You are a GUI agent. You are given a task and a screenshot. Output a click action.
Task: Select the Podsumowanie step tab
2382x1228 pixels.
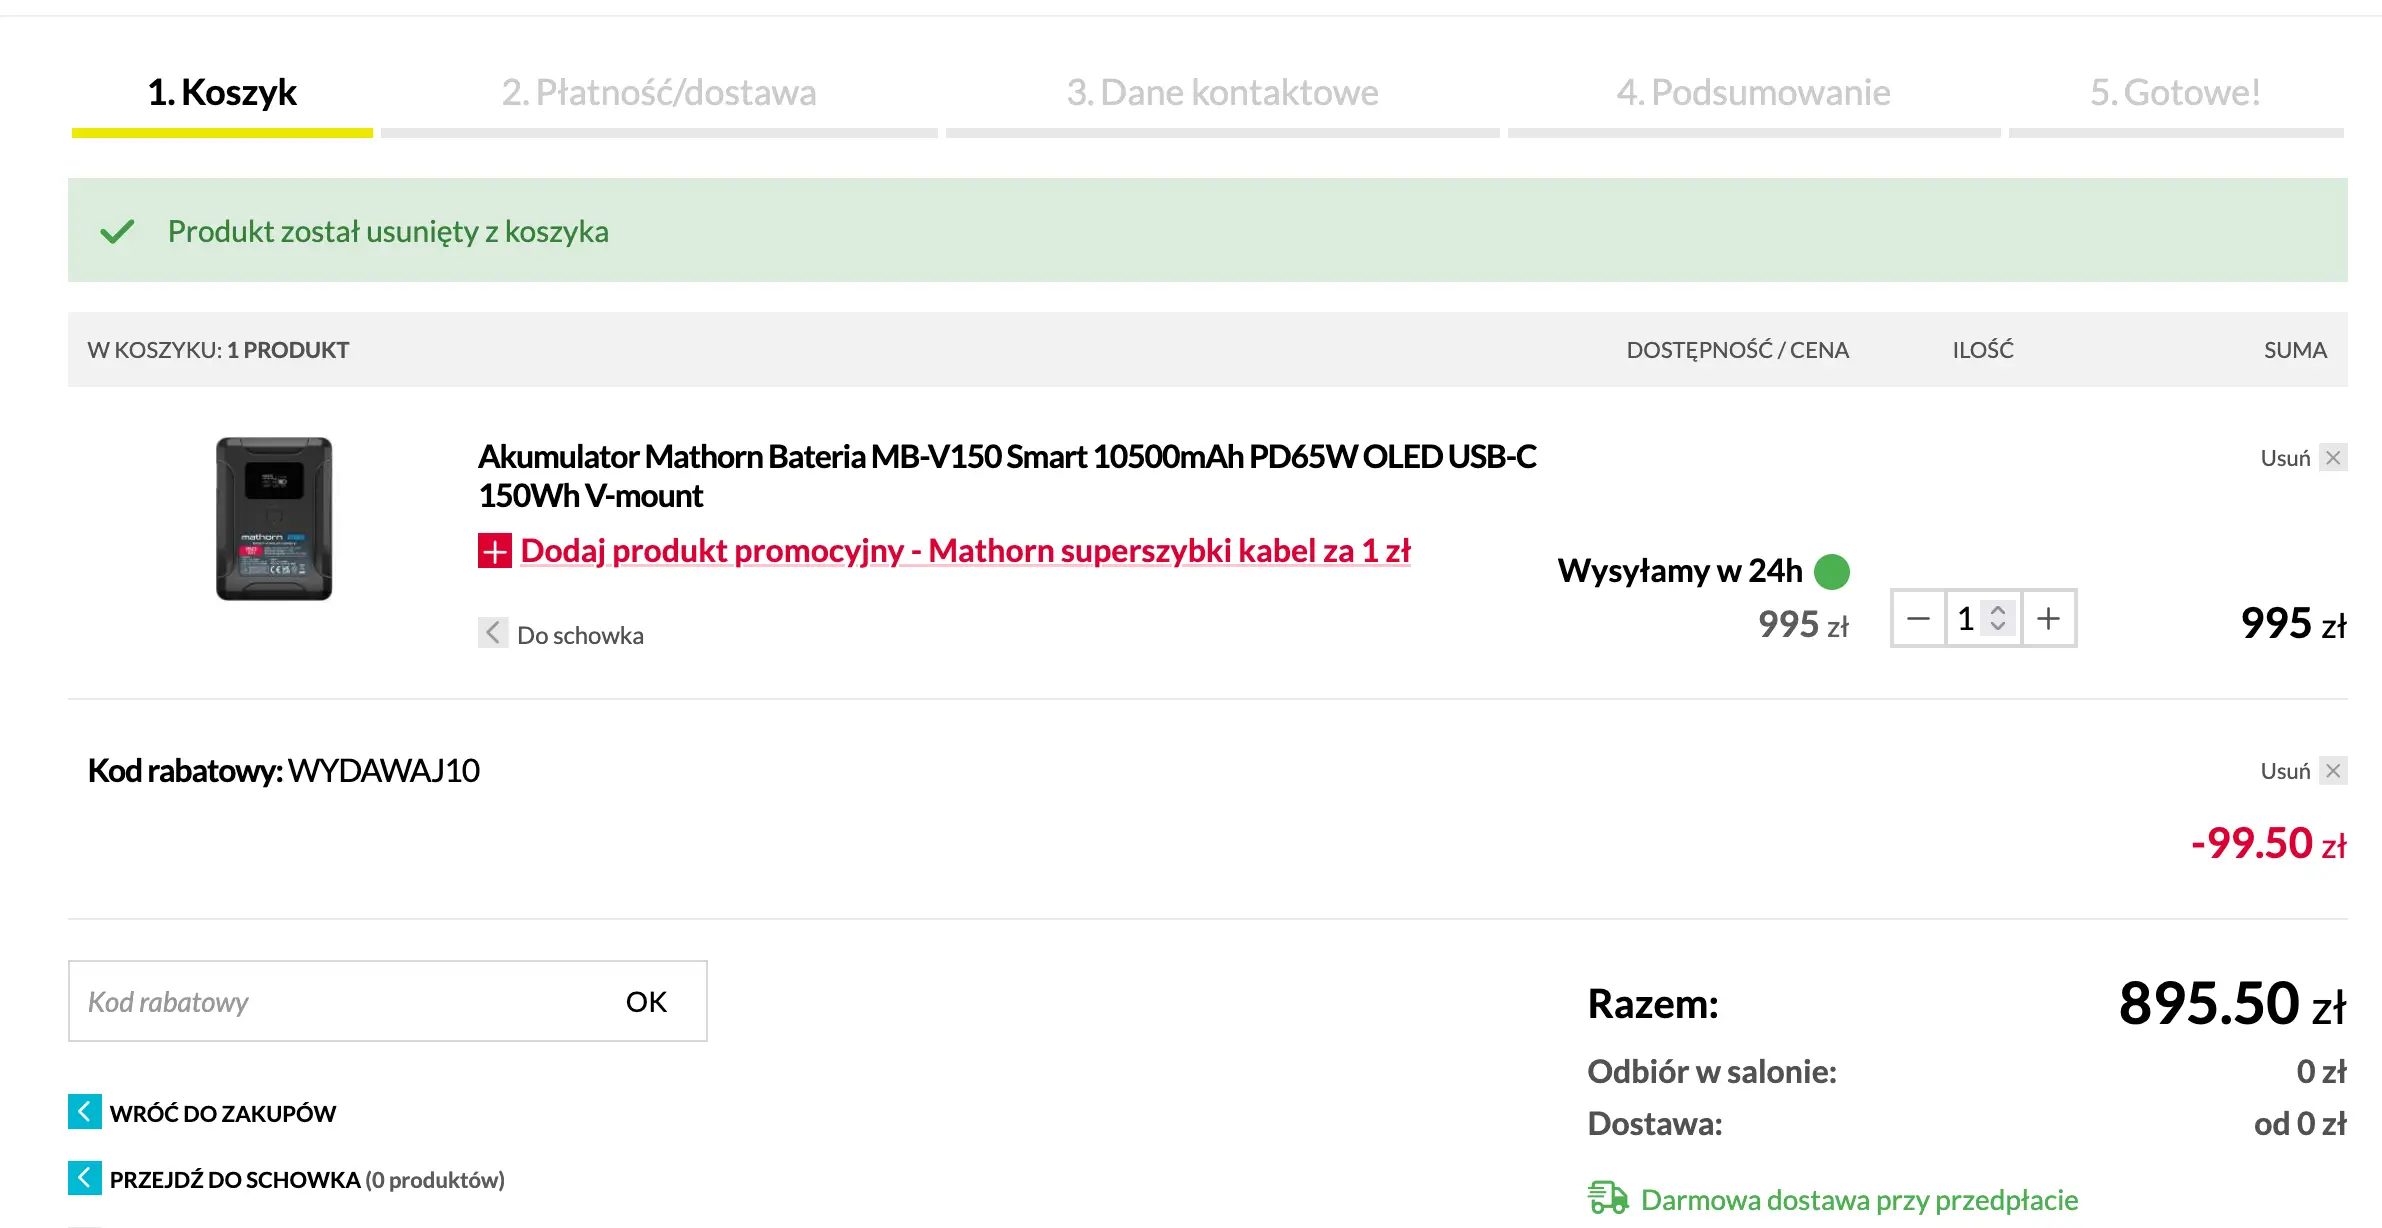pos(1753,93)
